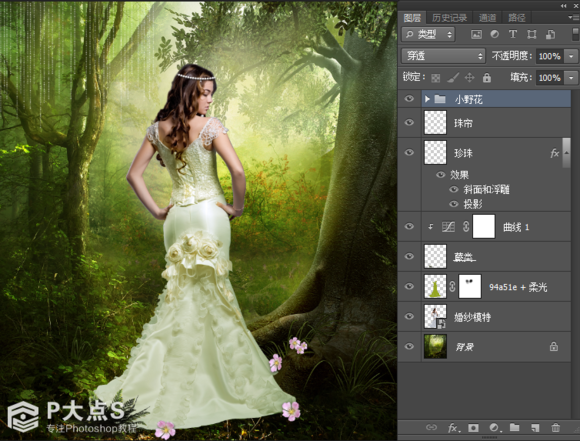
Task: Click the lock image pixels brush icon
Action: 453,77
